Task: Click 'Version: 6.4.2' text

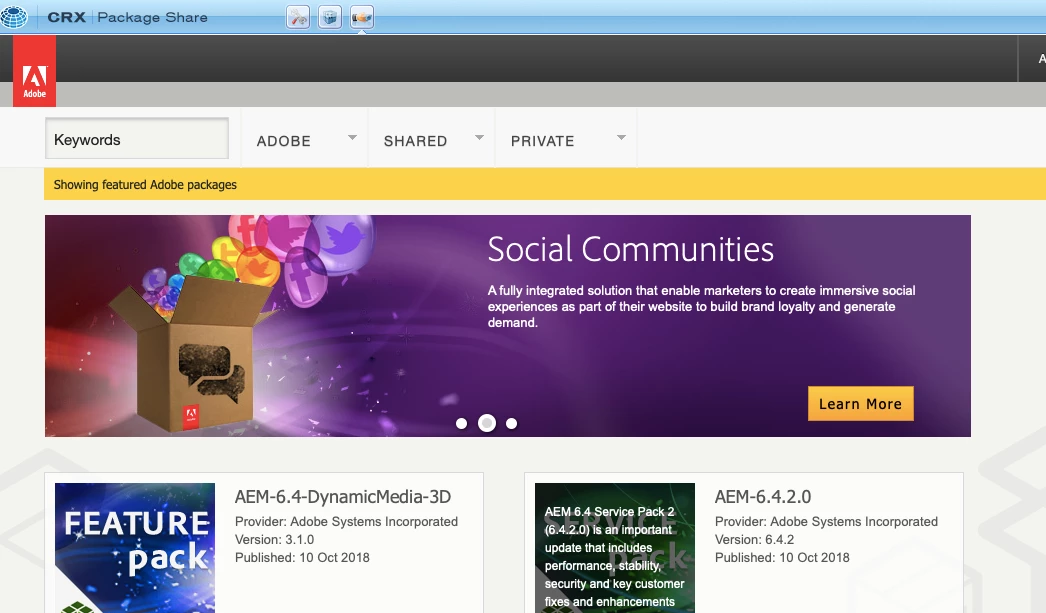Action: (x=754, y=540)
